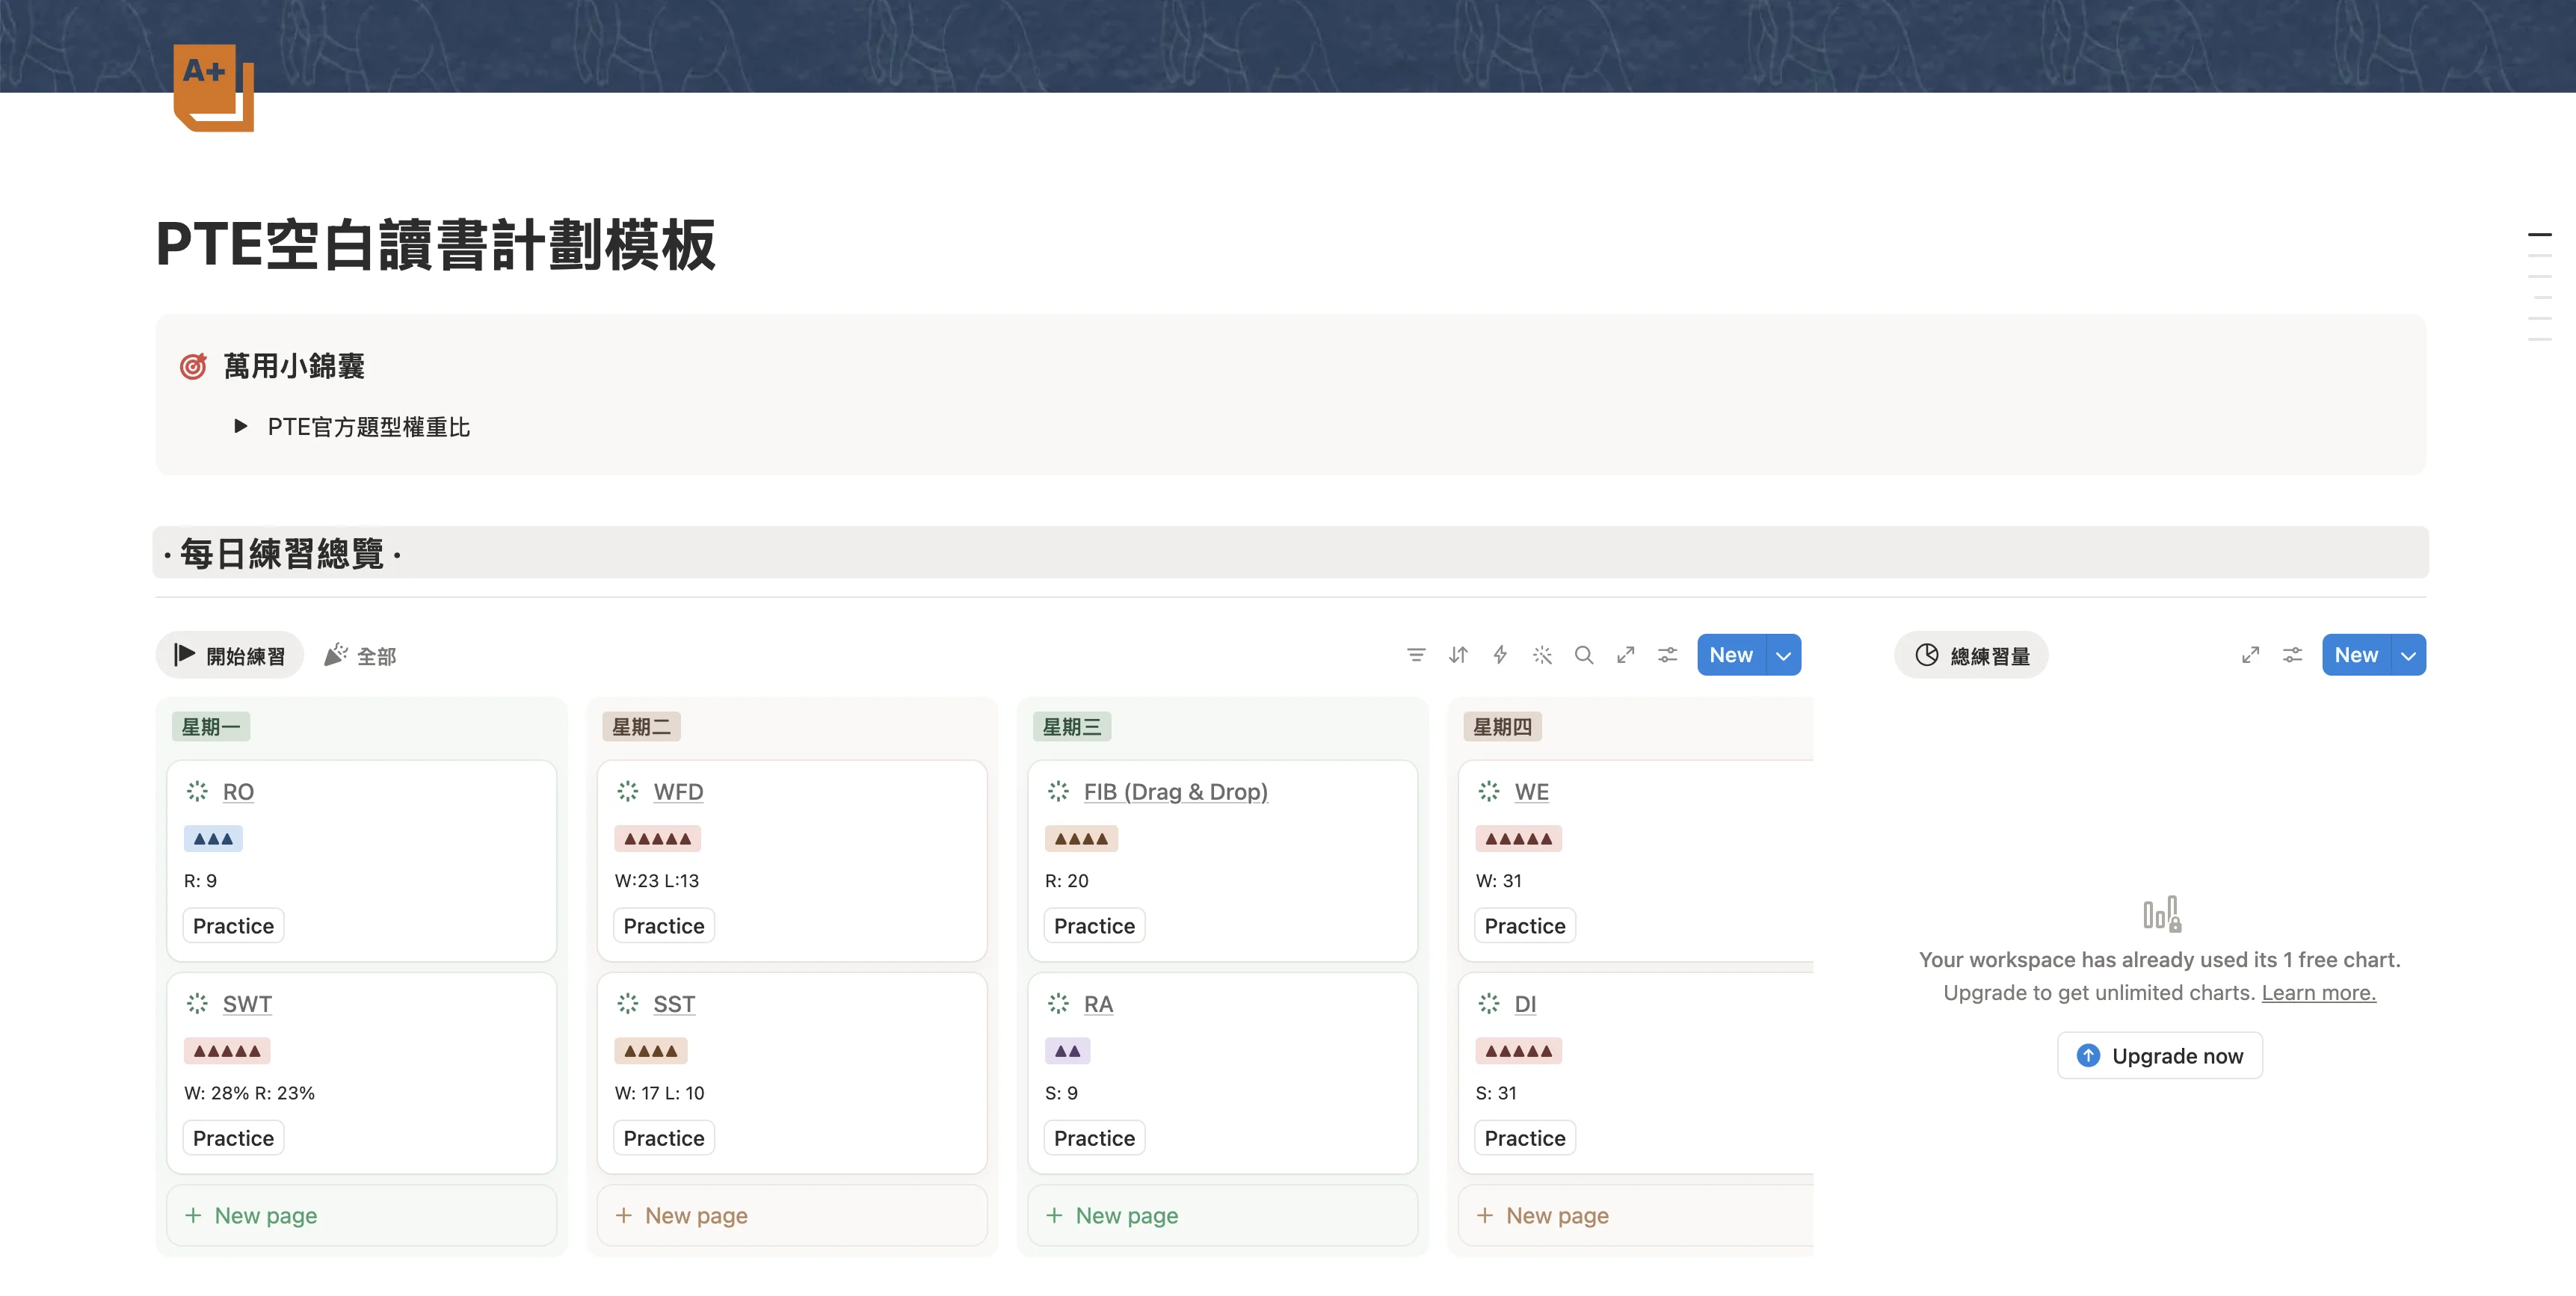Click the search magnifier in board toolbar
Screen dimensions: 2576x1296
click(1584, 655)
